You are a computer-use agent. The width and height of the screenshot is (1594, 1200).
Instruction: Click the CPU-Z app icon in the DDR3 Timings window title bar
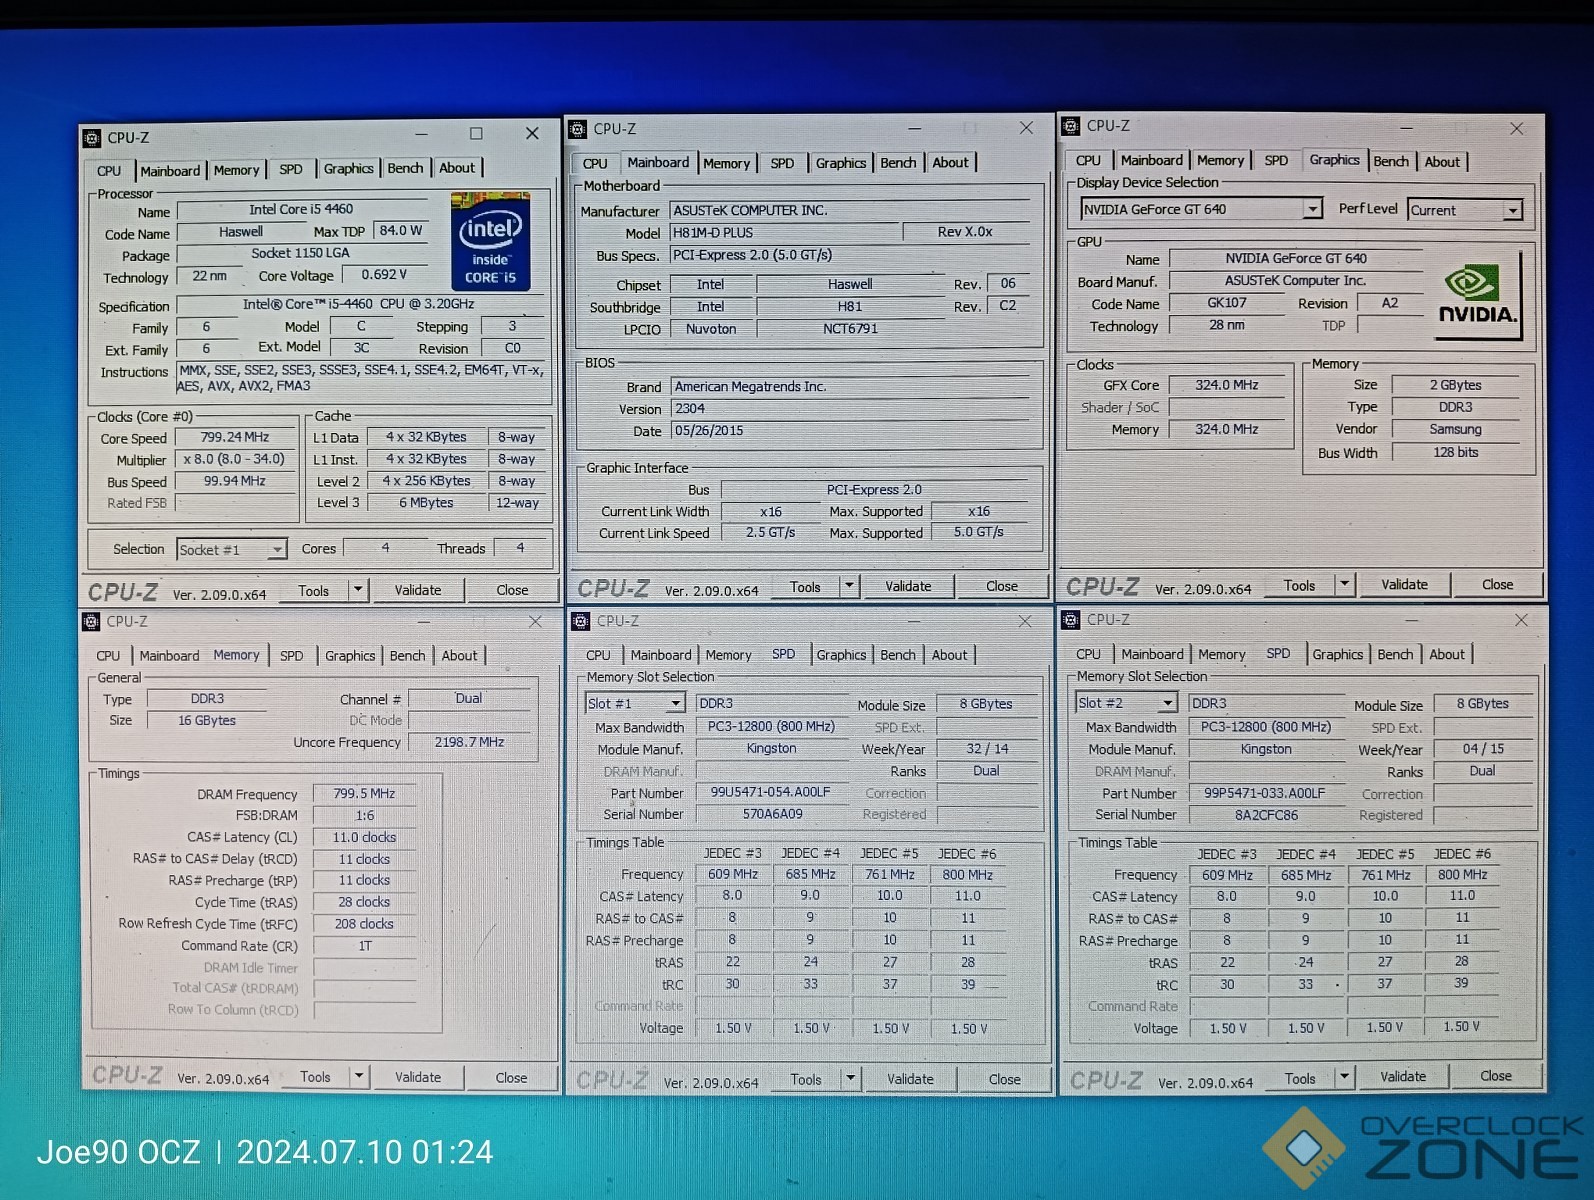[91, 622]
